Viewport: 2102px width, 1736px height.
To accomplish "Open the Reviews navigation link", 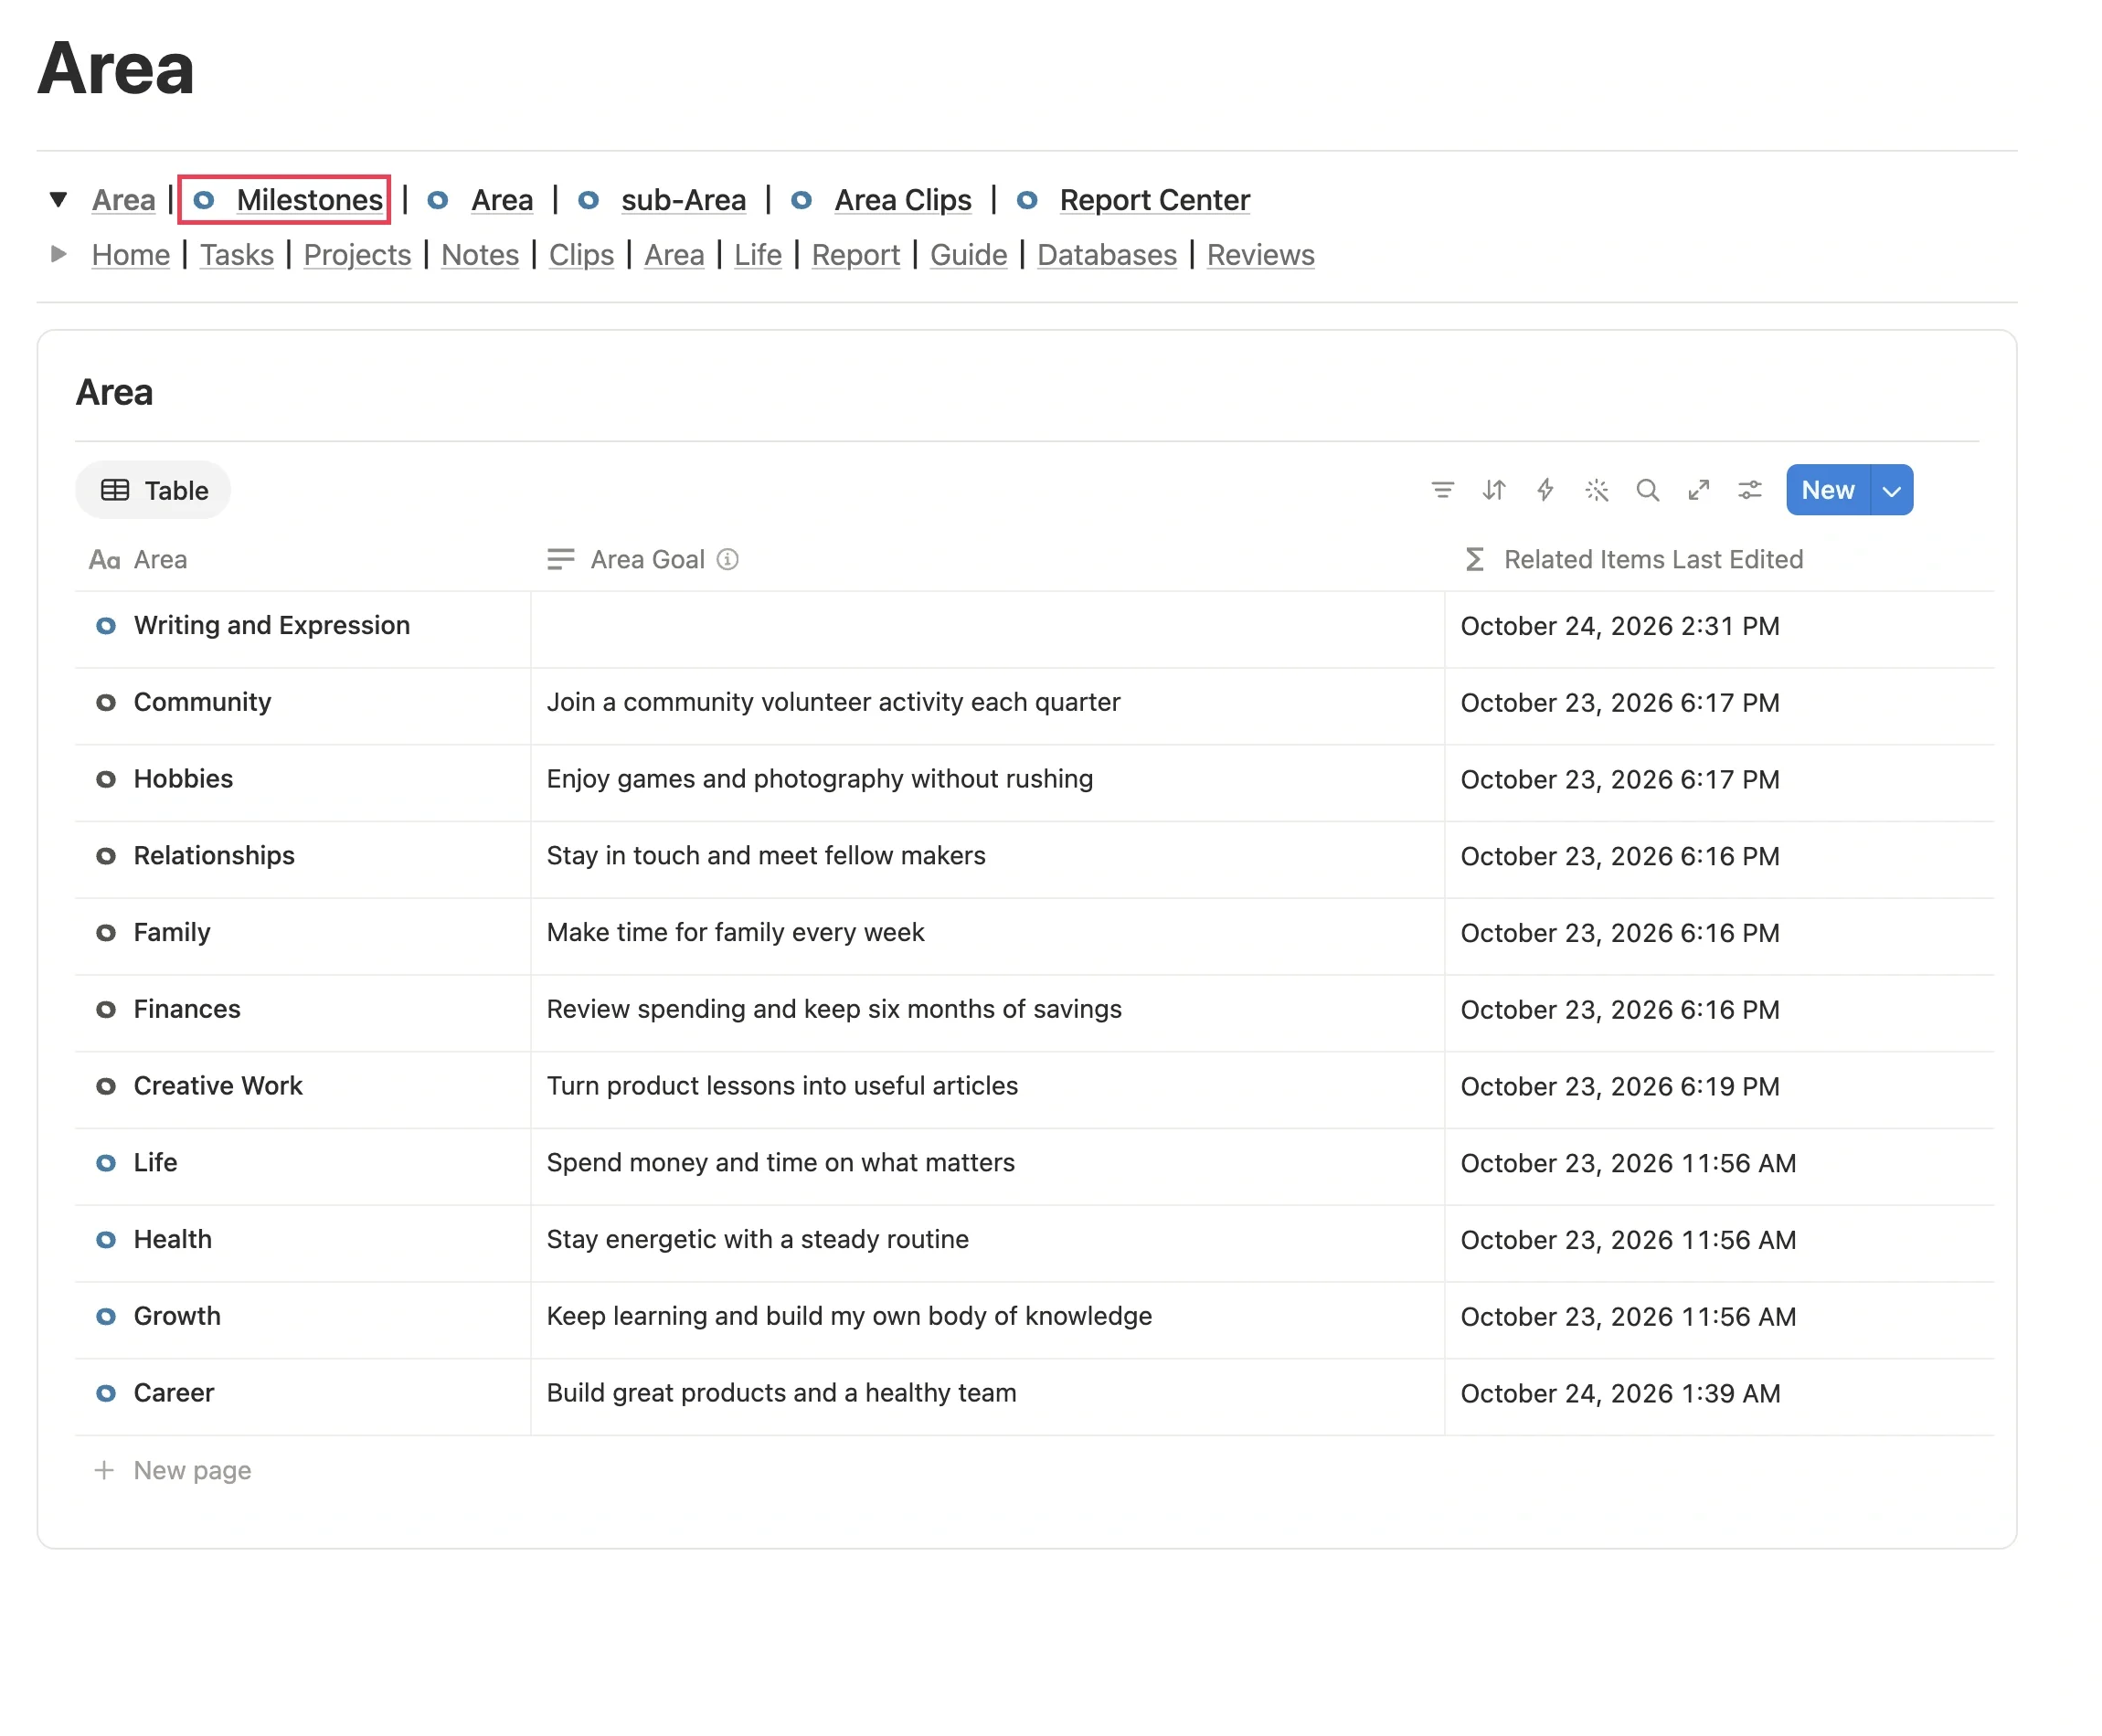I will coord(1260,255).
